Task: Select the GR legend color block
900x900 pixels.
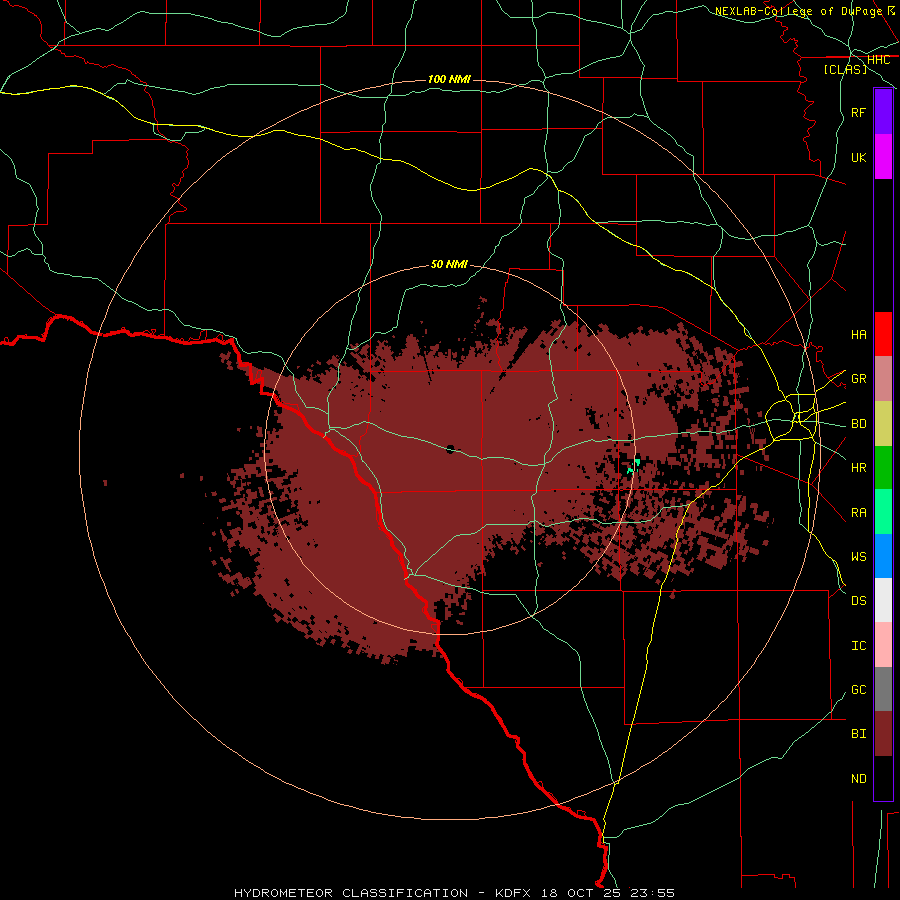Action: (x=883, y=379)
